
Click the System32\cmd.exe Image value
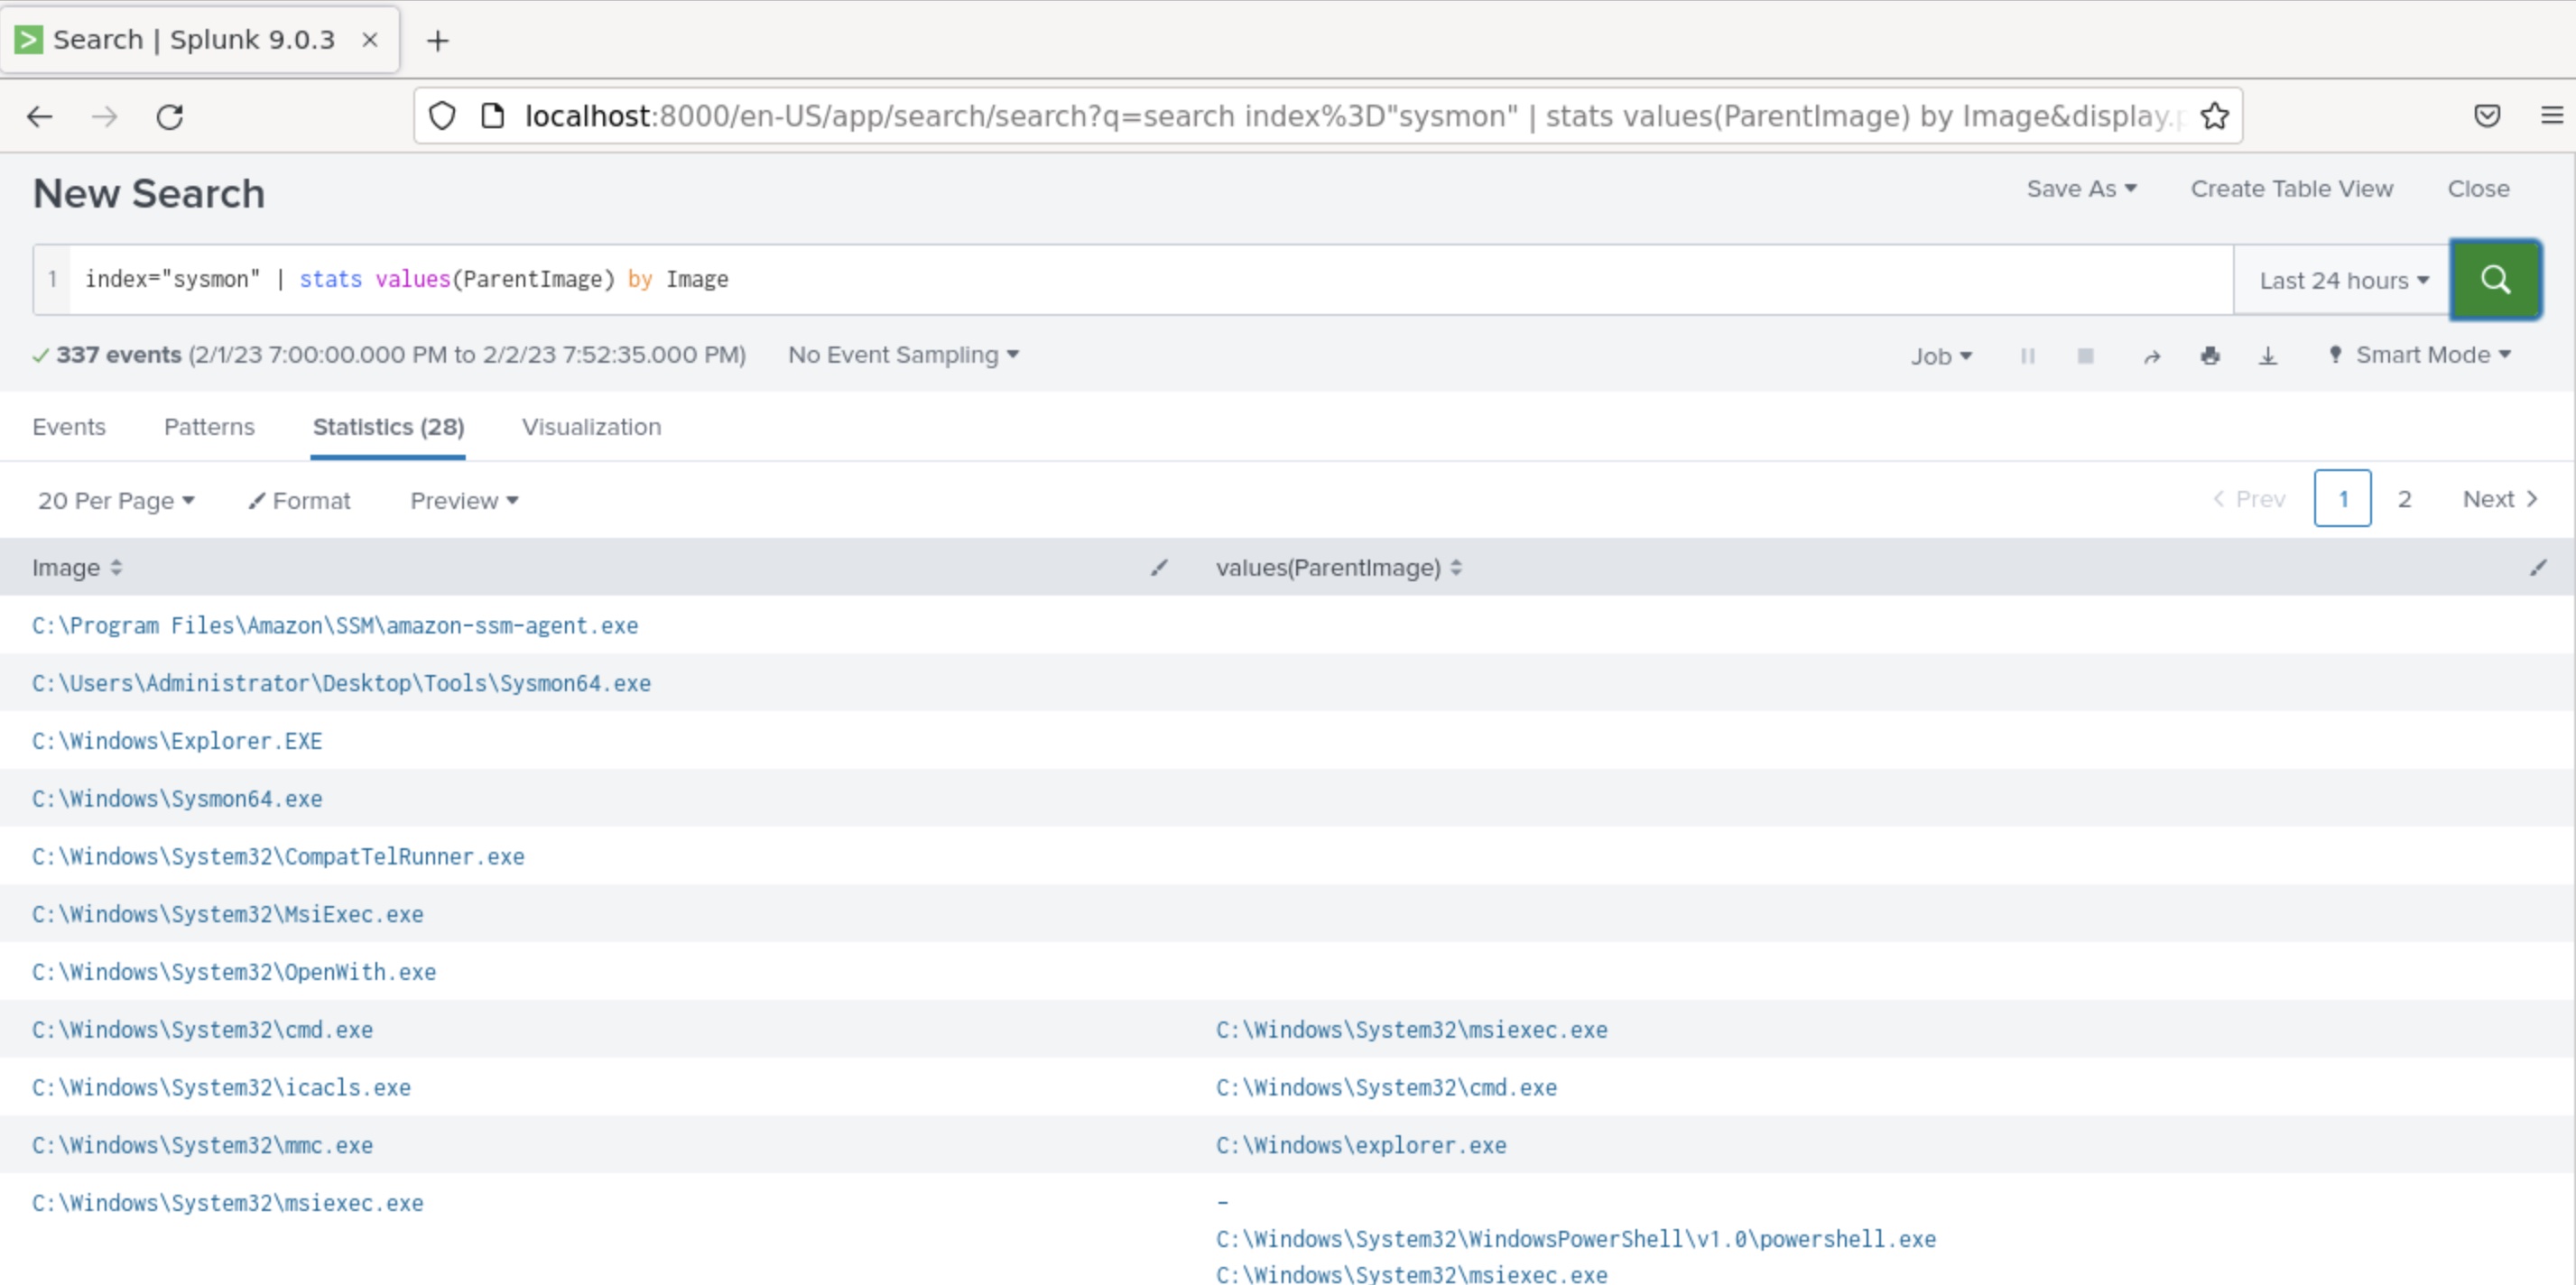click(x=202, y=1030)
